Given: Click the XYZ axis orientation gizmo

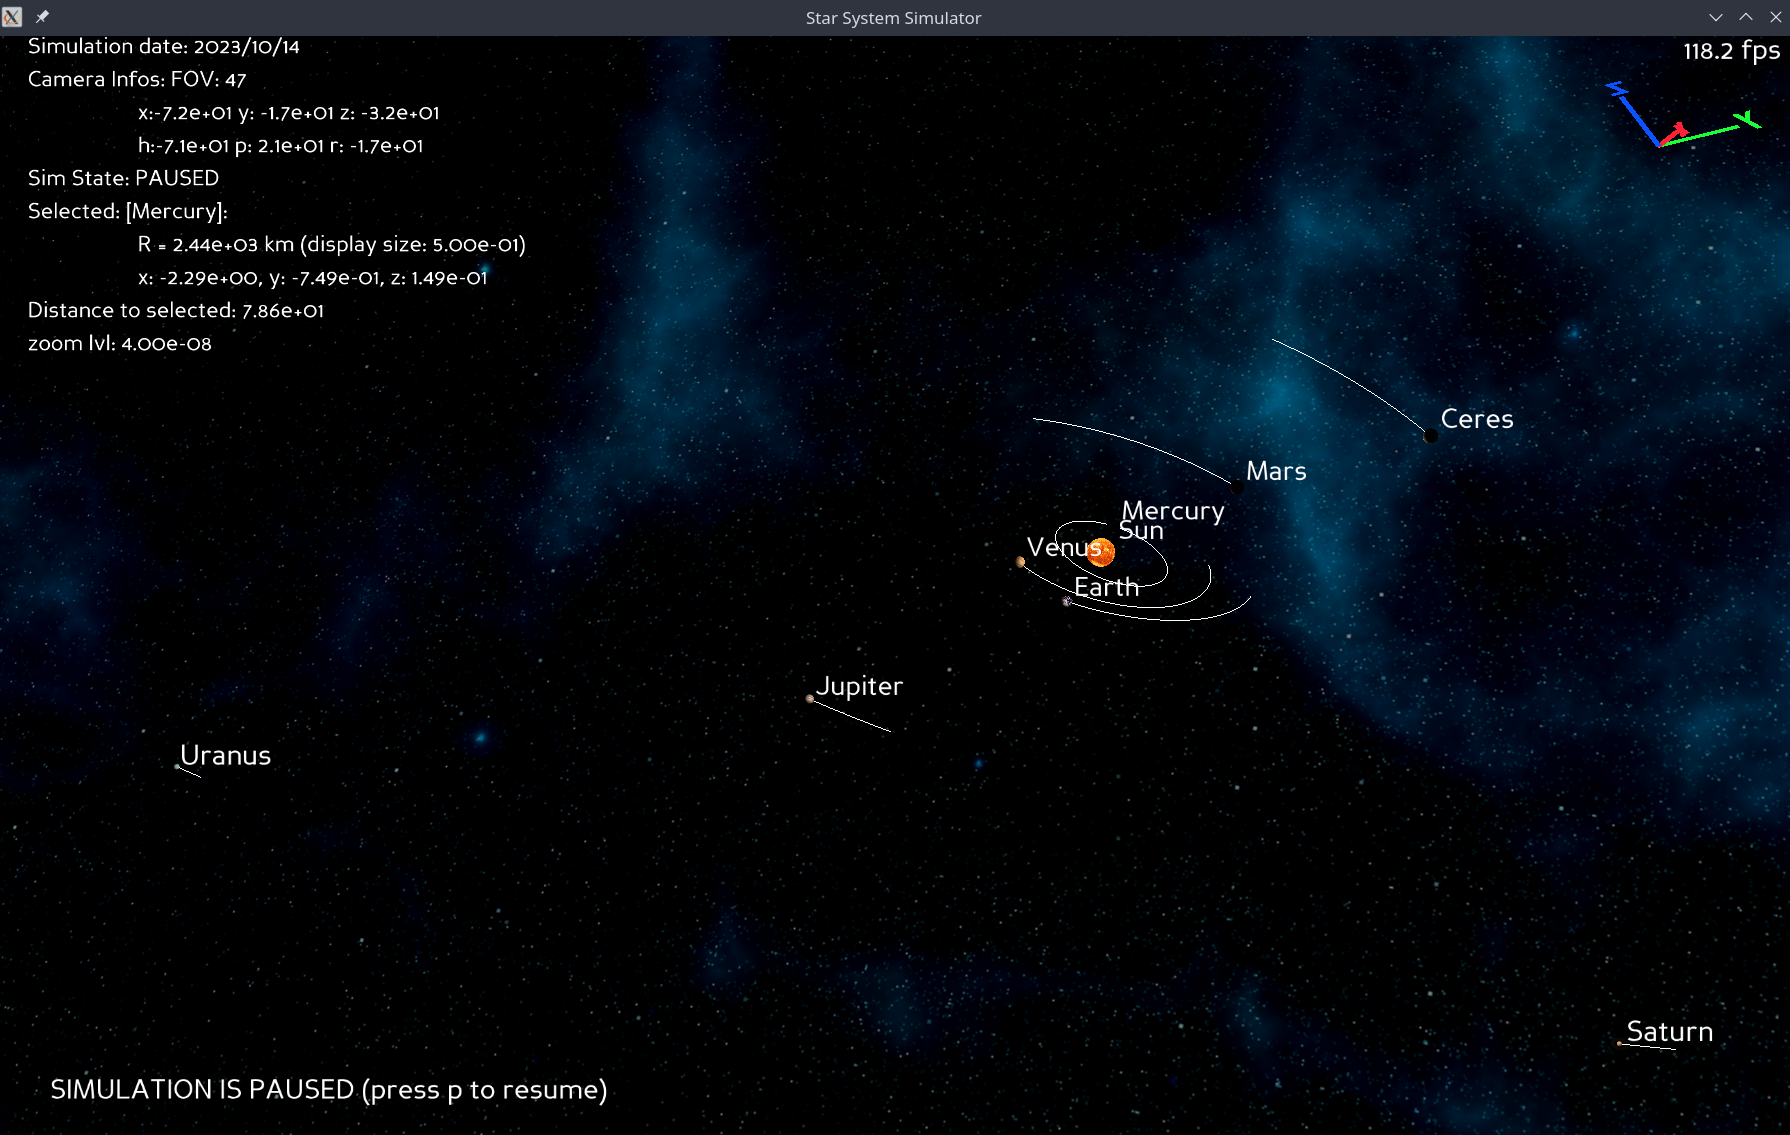Looking at the screenshot, I should 1683,115.
